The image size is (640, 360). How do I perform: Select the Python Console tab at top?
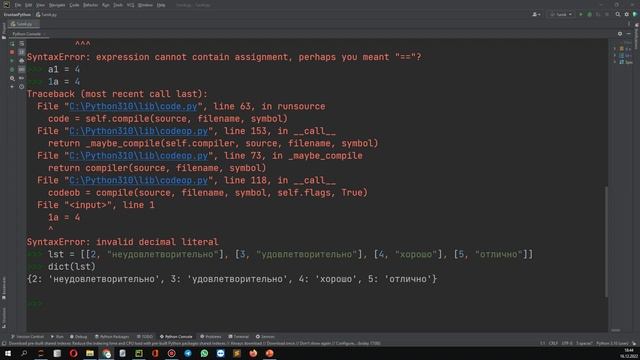[x=27, y=34]
